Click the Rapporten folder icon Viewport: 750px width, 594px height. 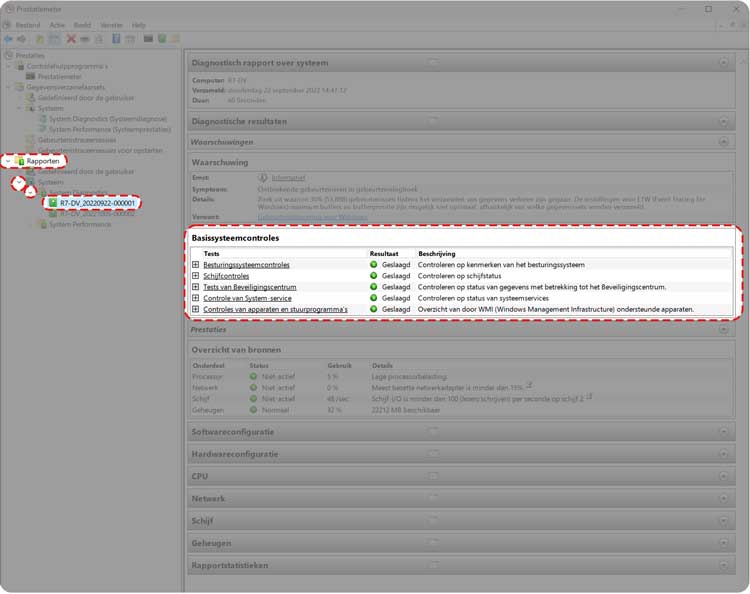(21, 160)
